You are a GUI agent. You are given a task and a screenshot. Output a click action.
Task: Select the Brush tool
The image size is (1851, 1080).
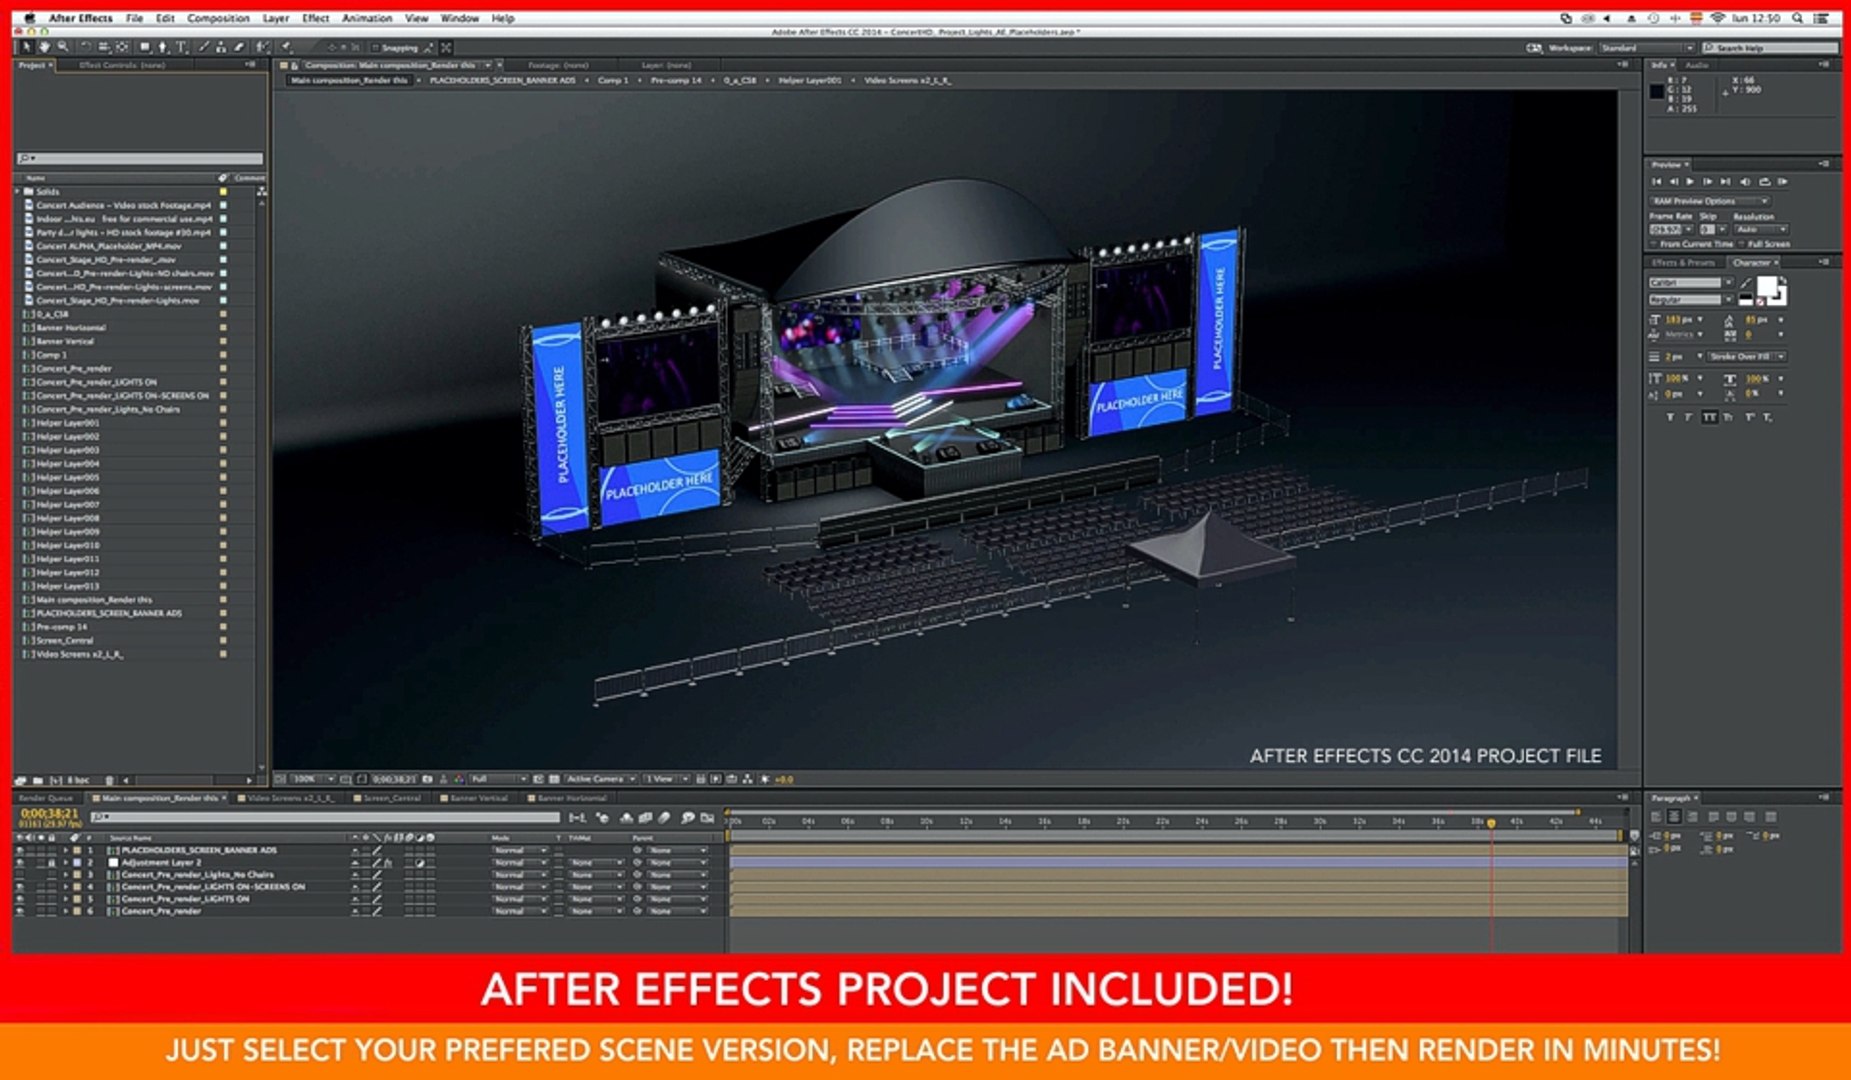click(x=204, y=47)
